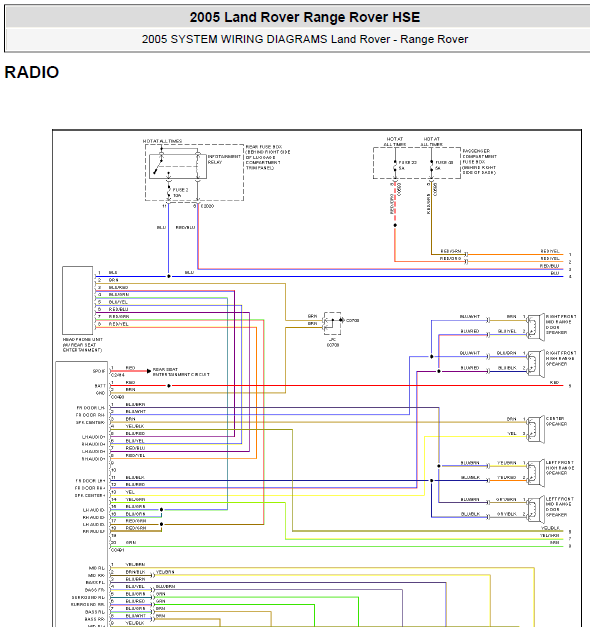The image size is (590, 627).
Task: Click the Right Front Mid Range Door Speaker symbol
Action: click(x=536, y=327)
